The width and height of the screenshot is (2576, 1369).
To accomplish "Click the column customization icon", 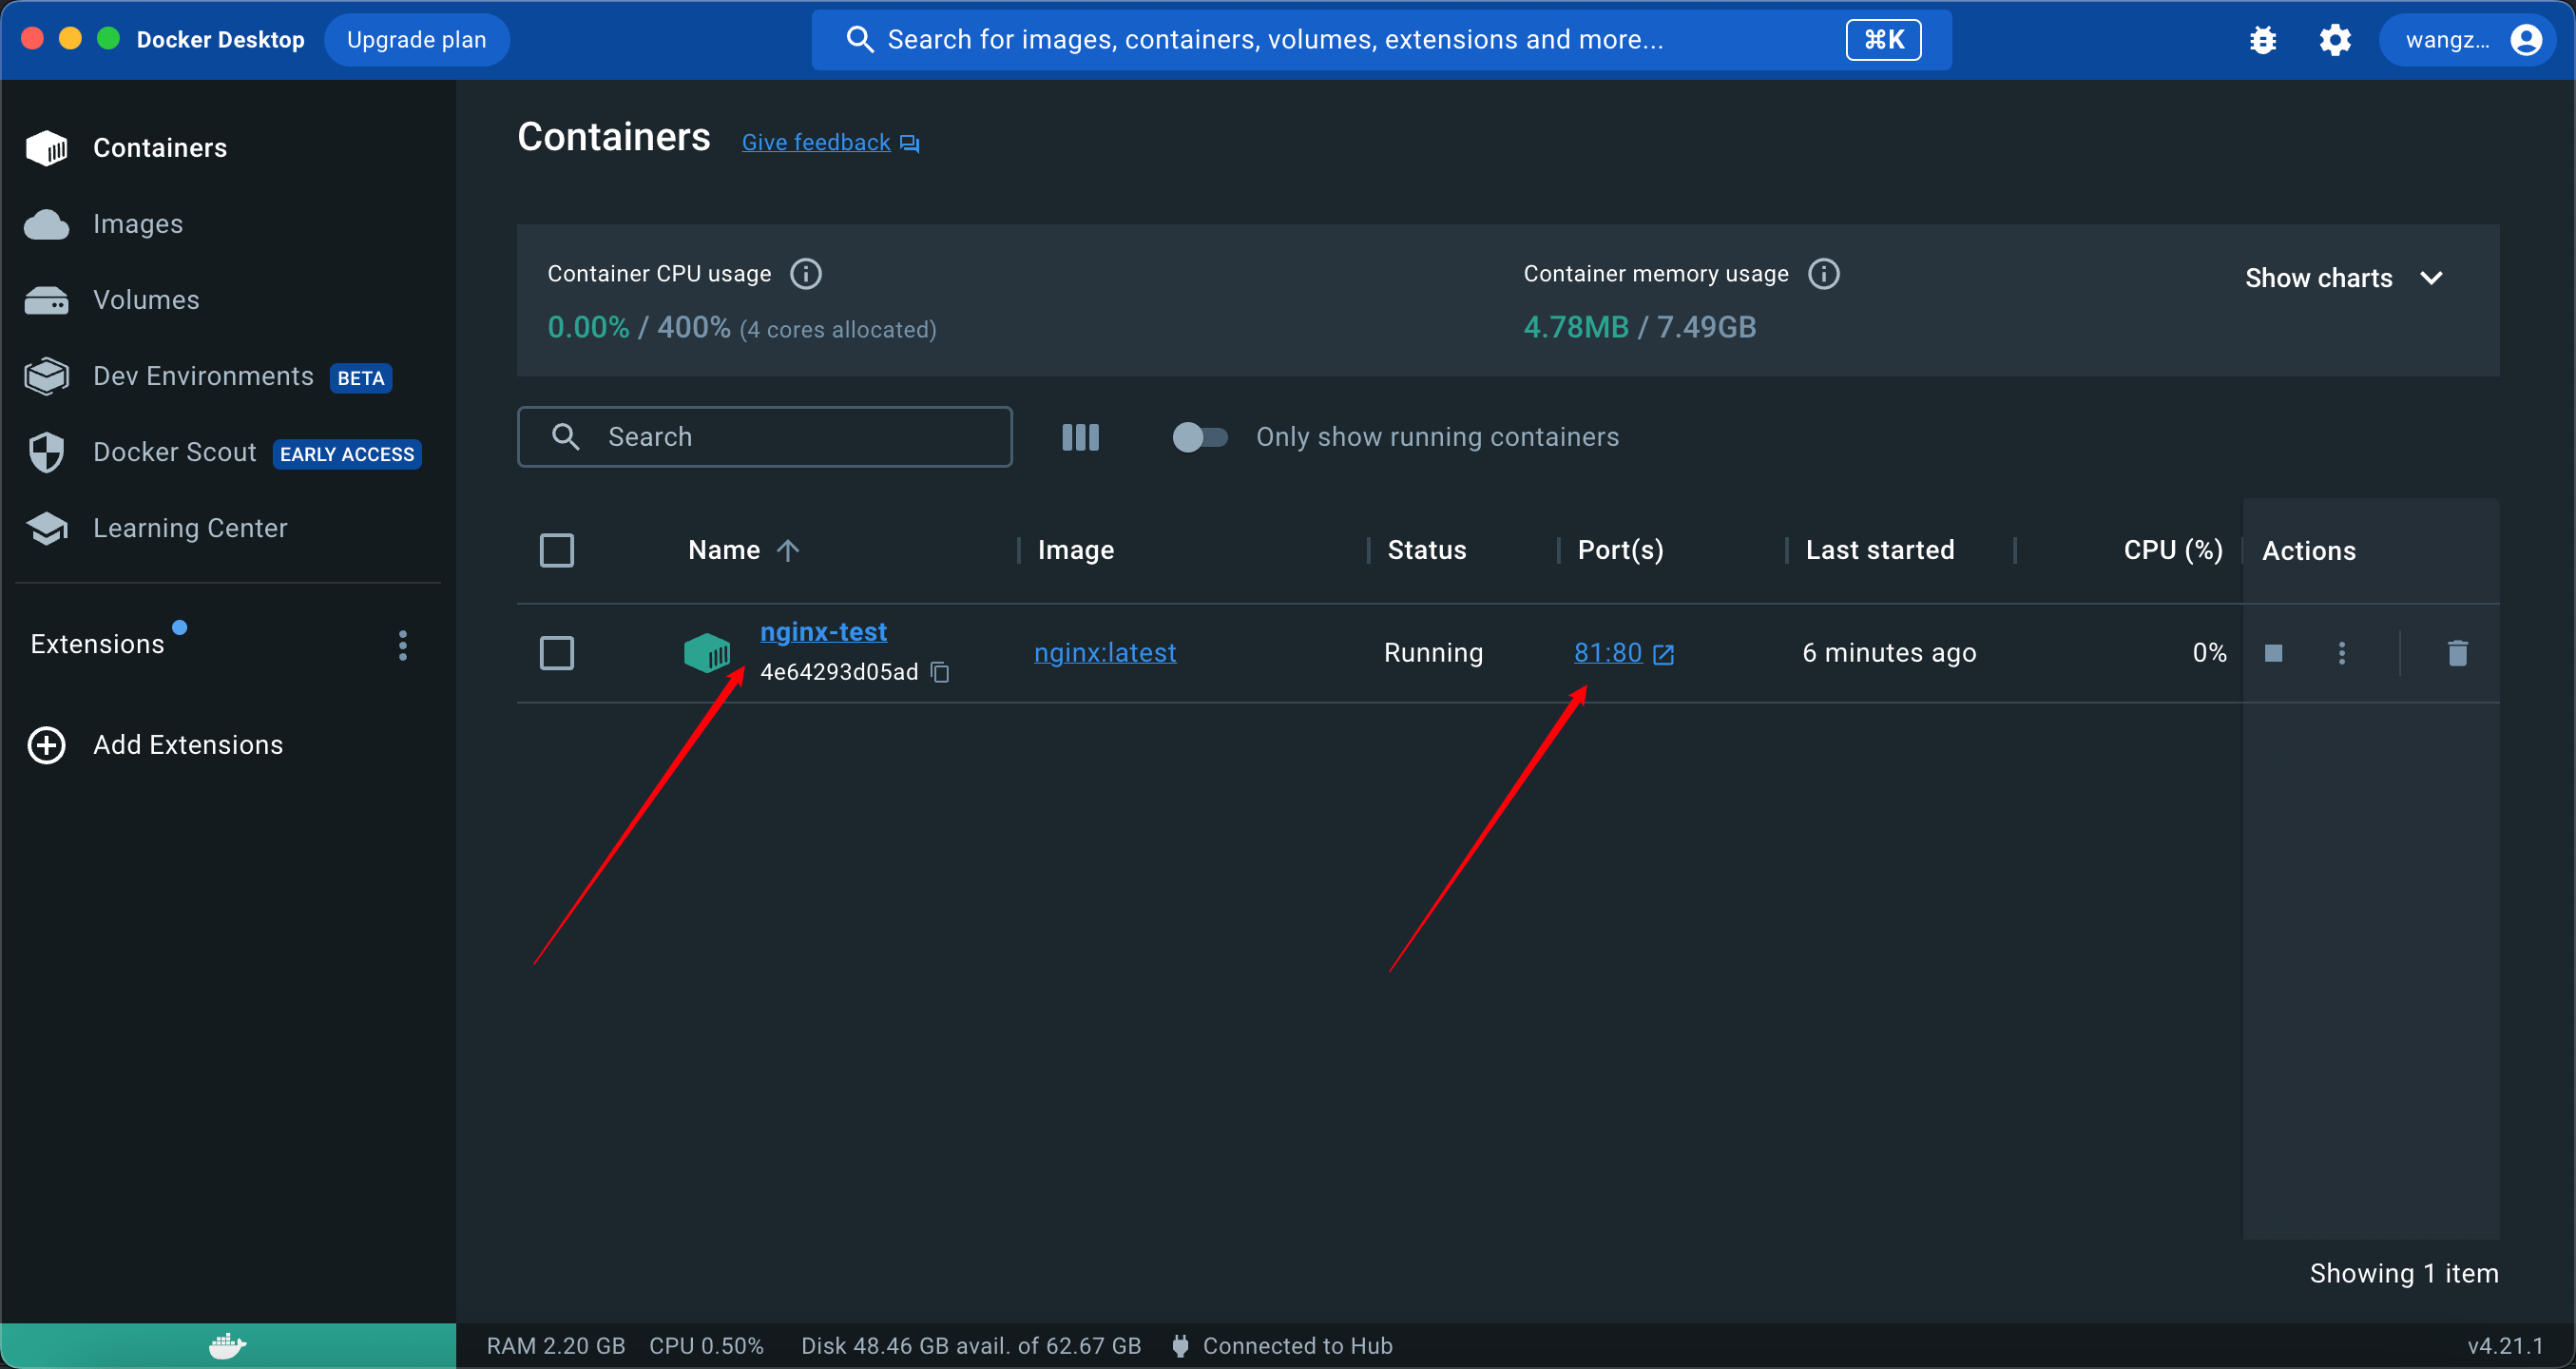I will click(x=1080, y=437).
